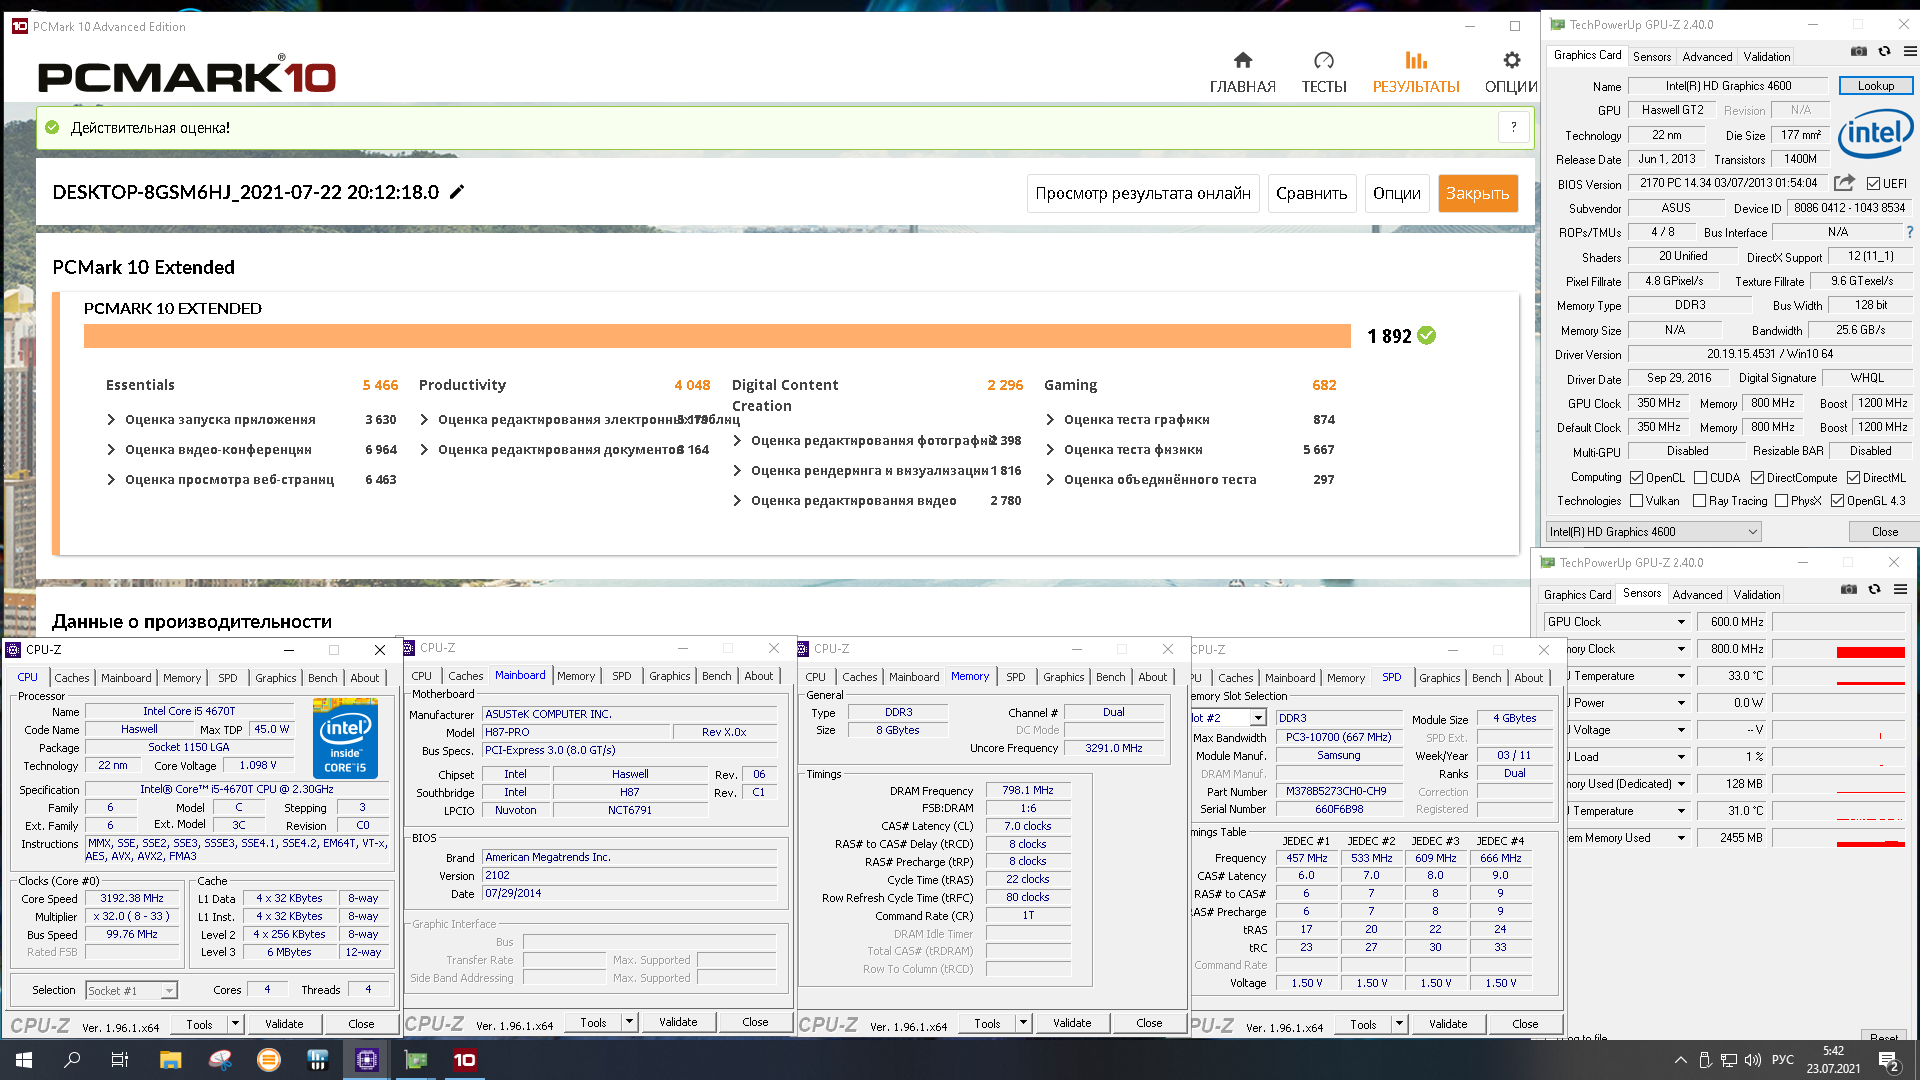
Task: Switch to Sensors tab in GPU-Z Graphics Card window
Action: 1652,57
